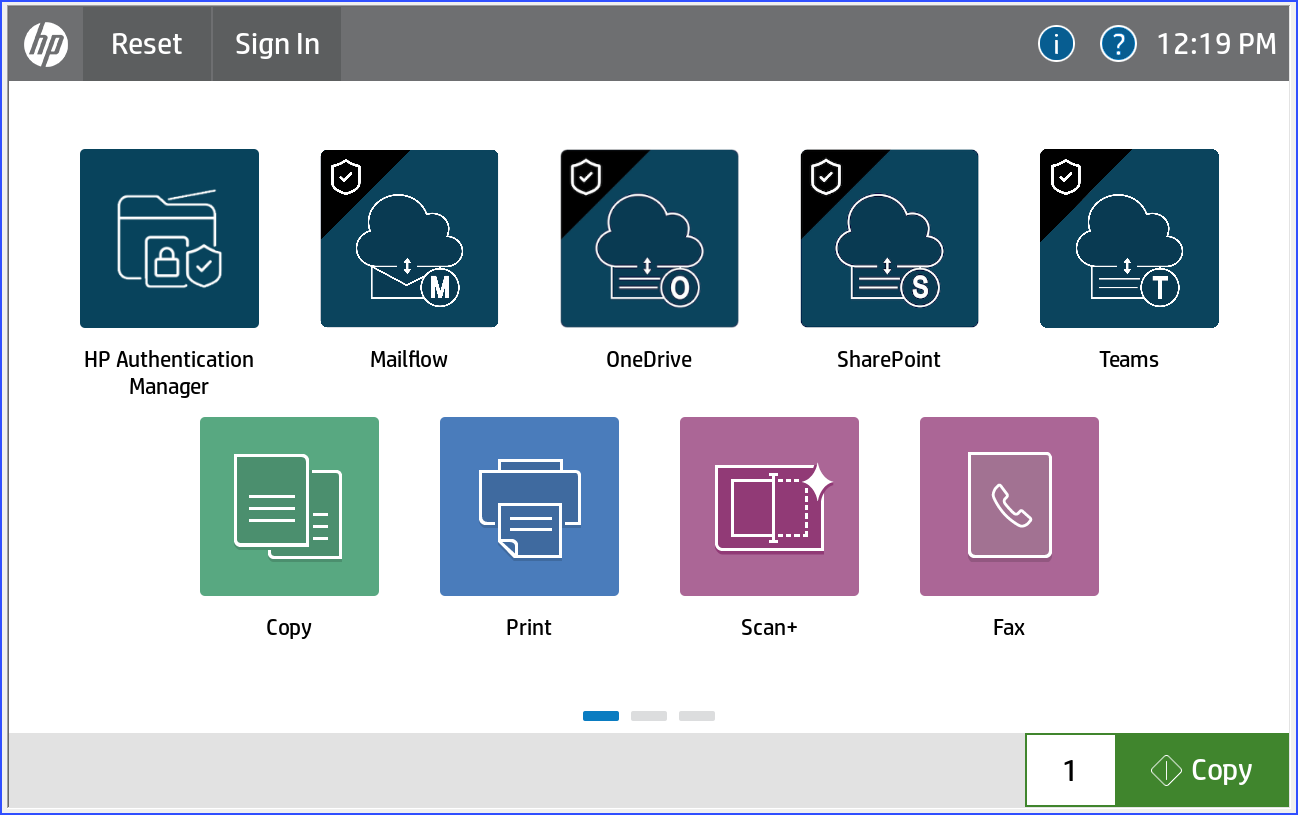The image size is (1298, 815).
Task: Open the Fax app tile
Action: click(1009, 506)
